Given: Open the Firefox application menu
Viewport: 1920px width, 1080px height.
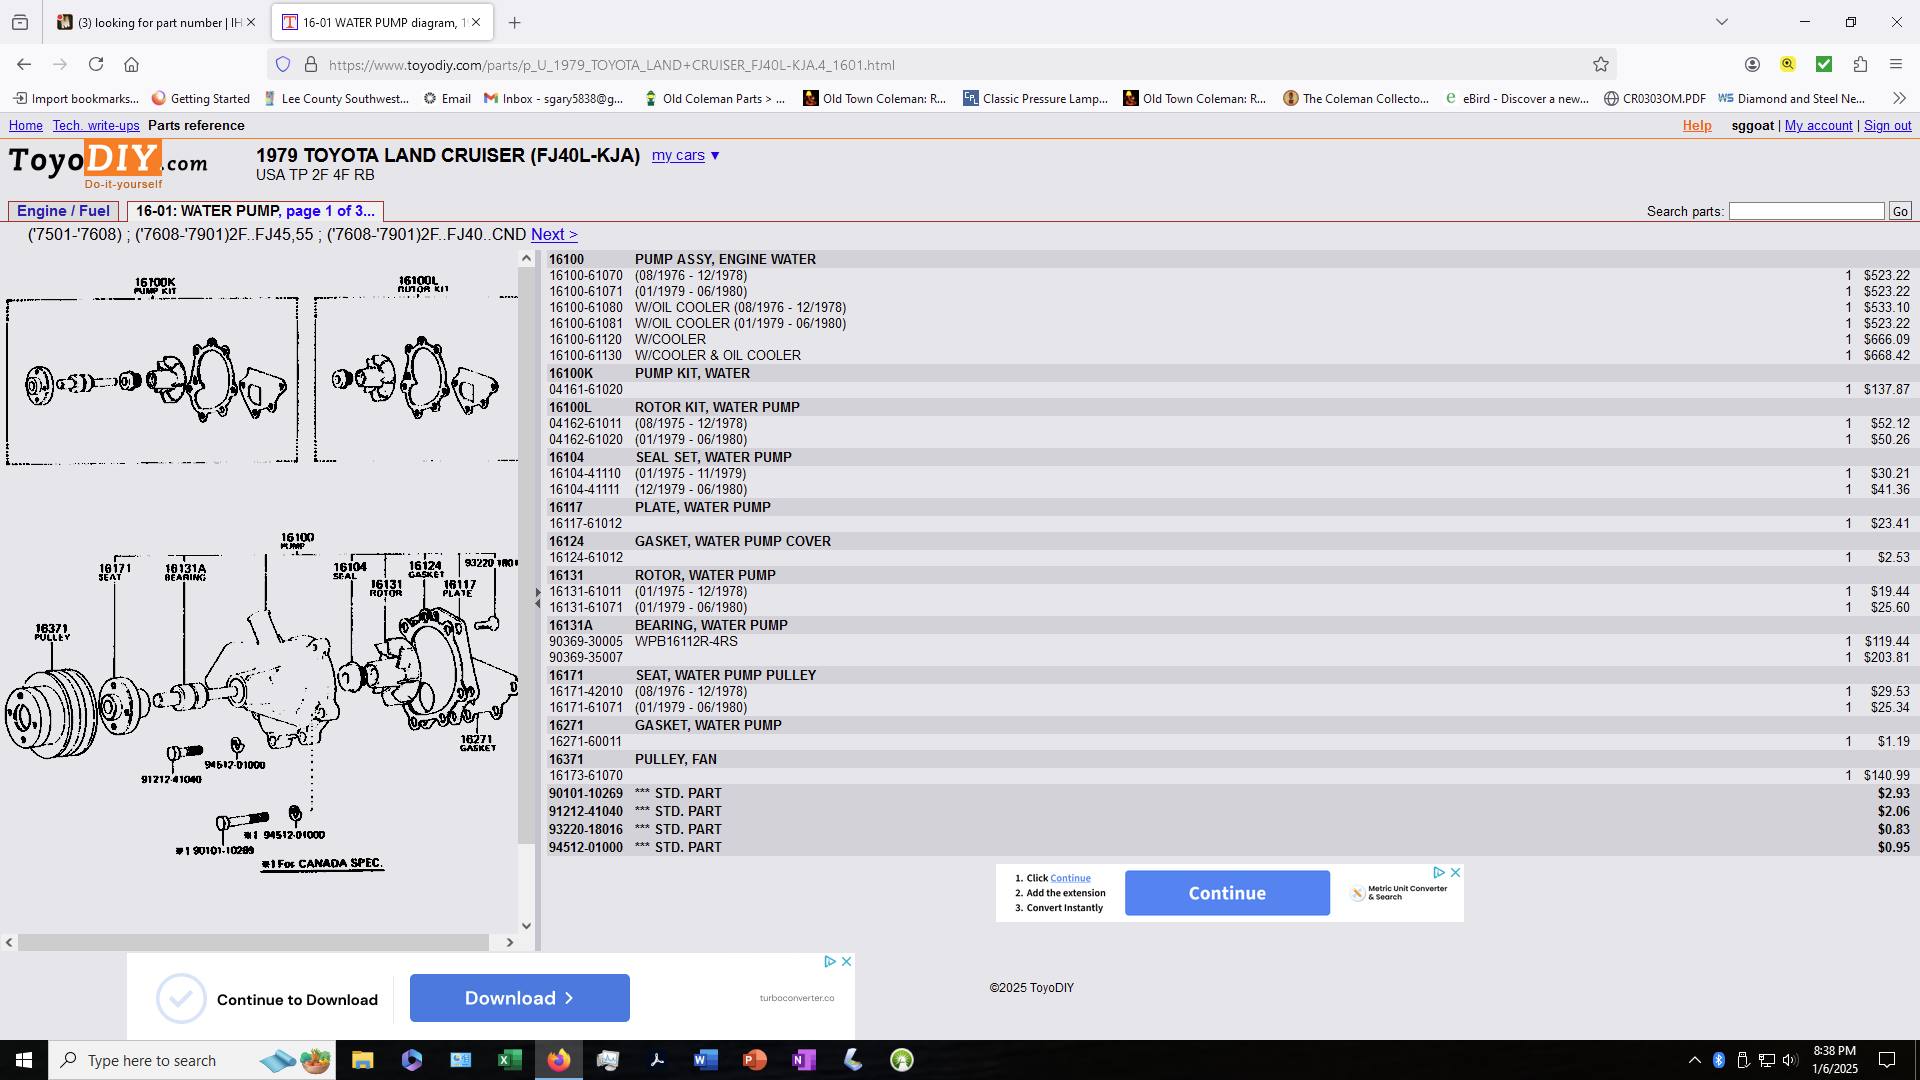Looking at the screenshot, I should coord(1896,64).
